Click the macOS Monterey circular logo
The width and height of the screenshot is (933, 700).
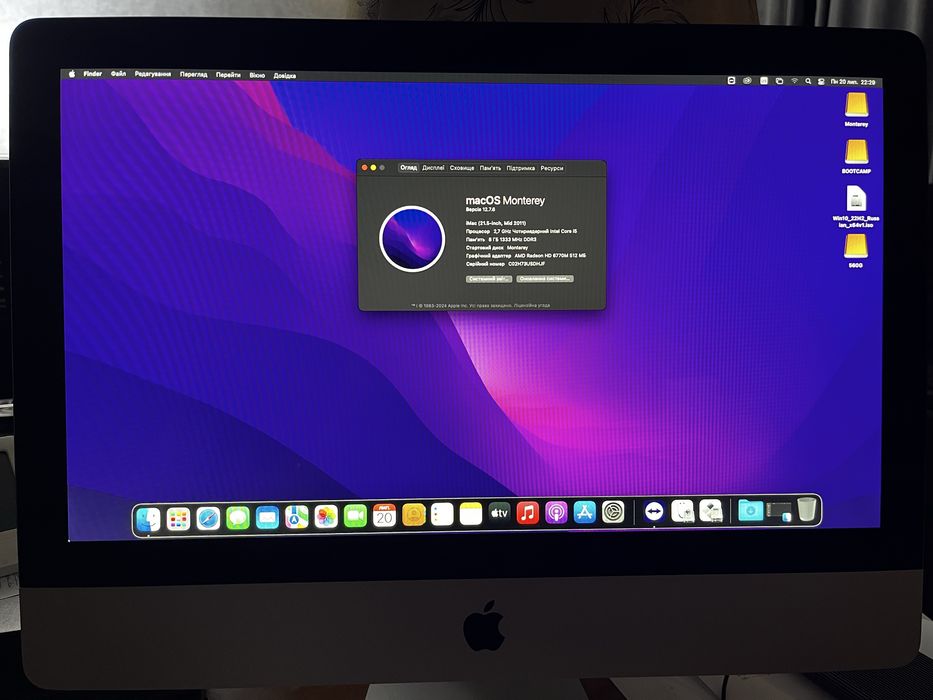pyautogui.click(x=412, y=239)
